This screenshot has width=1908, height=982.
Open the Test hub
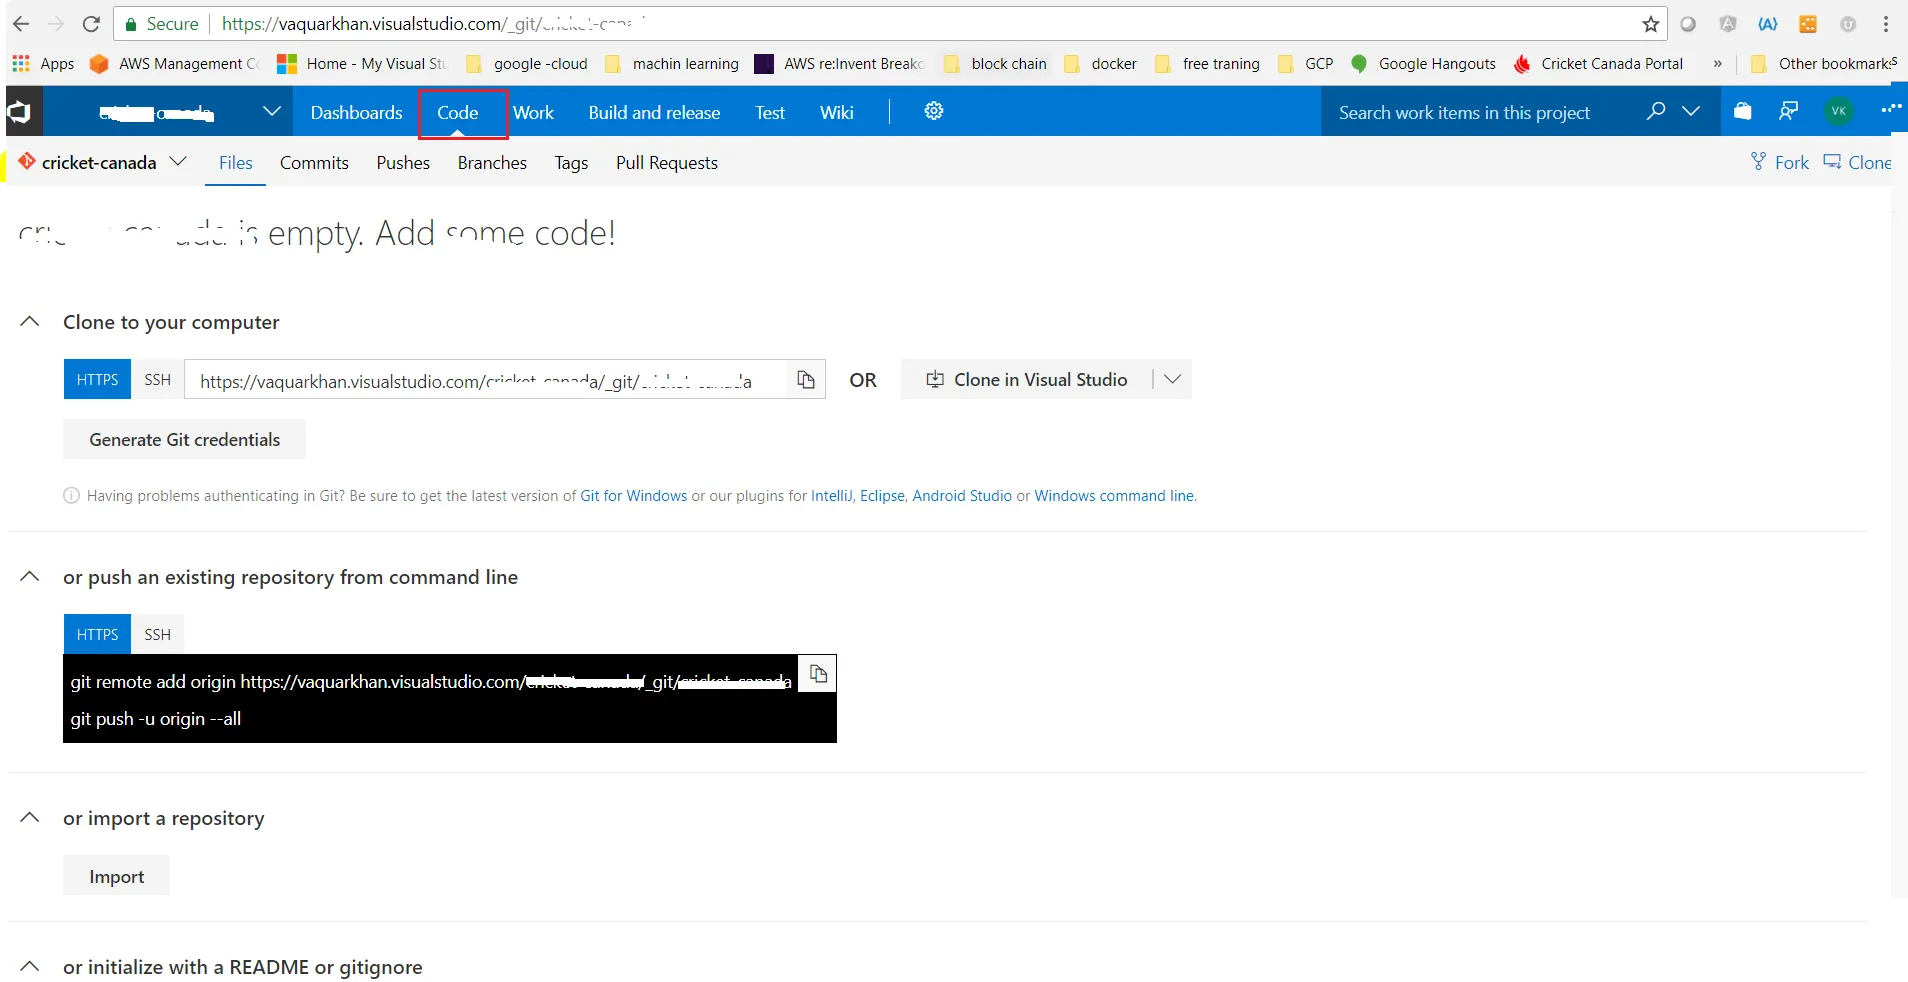click(770, 113)
